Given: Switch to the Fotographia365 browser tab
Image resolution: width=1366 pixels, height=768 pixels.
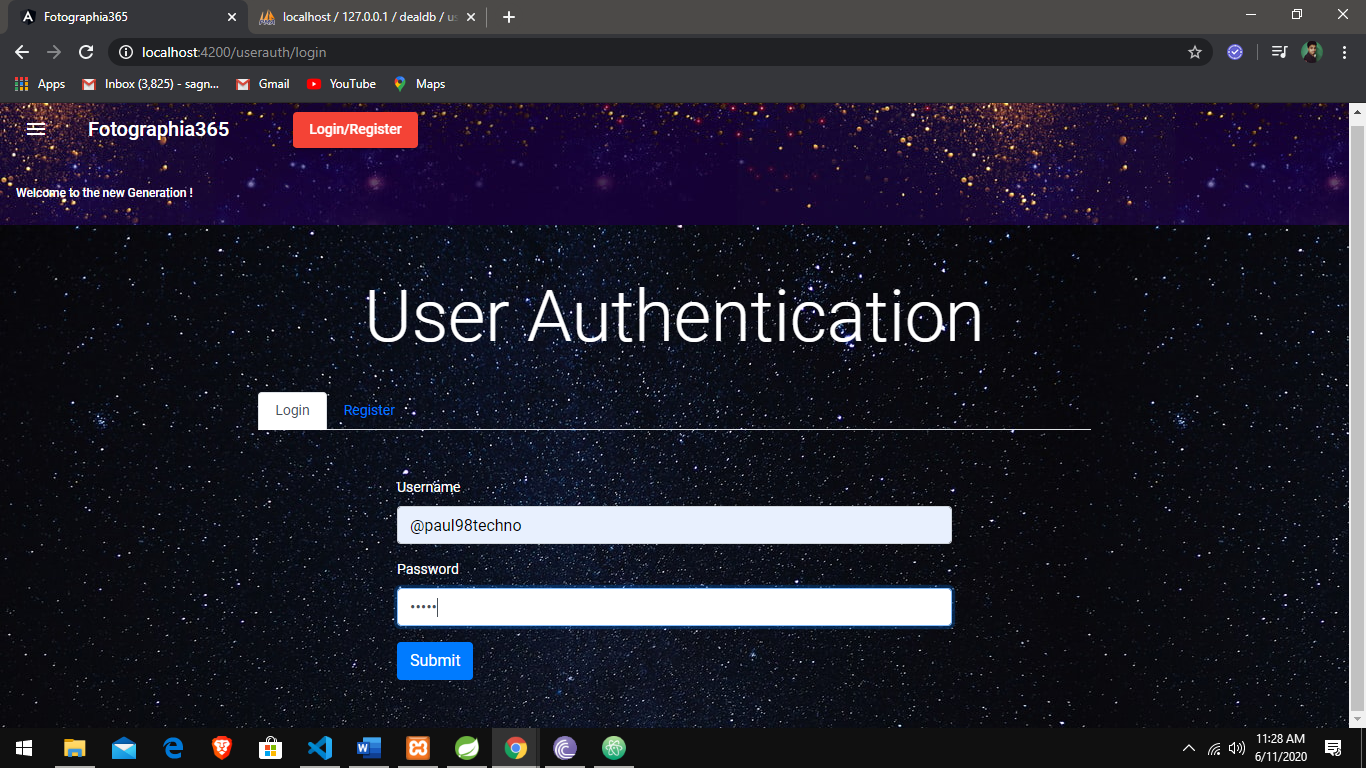Looking at the screenshot, I should (127, 17).
